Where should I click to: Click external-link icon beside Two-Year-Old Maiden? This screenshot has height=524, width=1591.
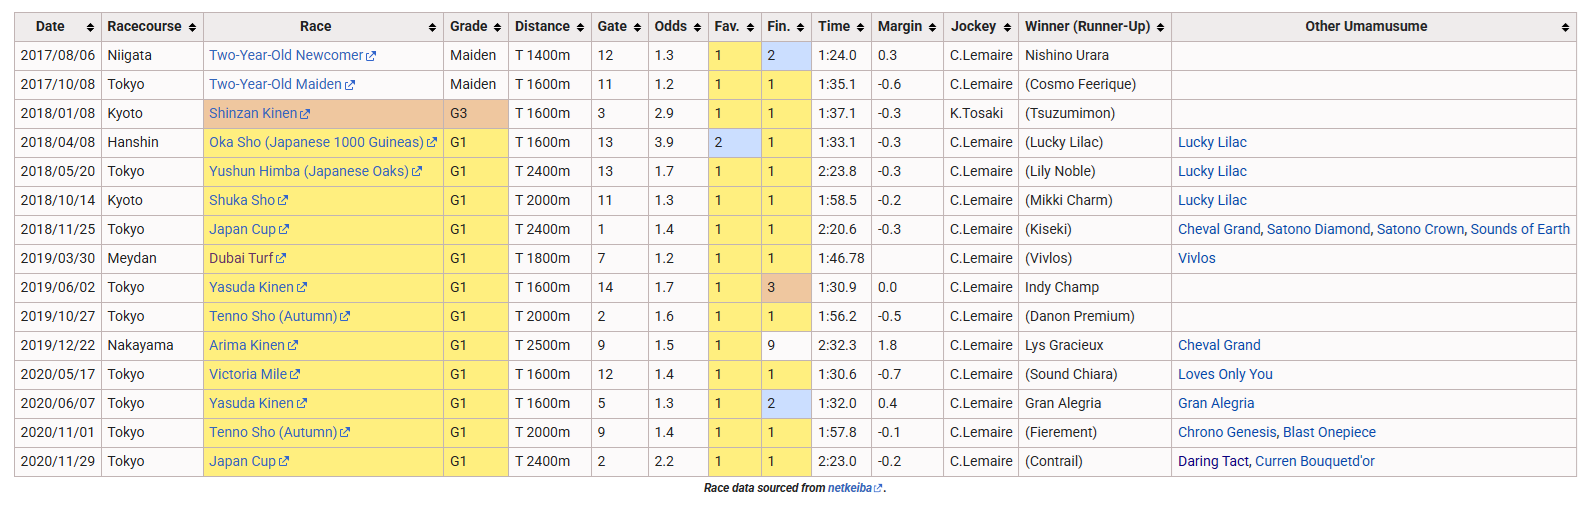click(350, 86)
